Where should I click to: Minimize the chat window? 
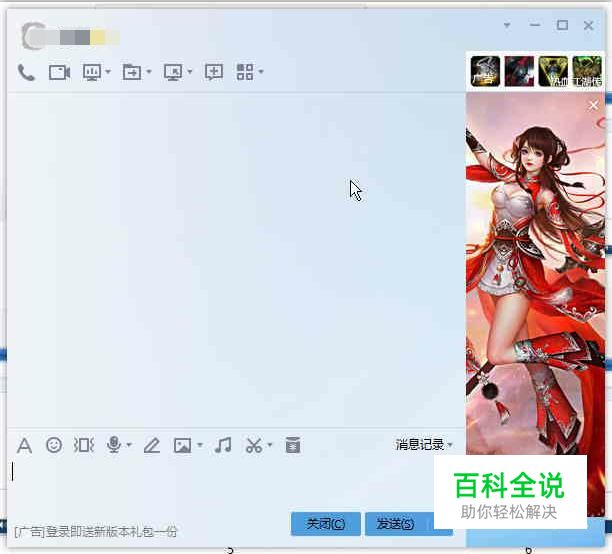coord(535,25)
